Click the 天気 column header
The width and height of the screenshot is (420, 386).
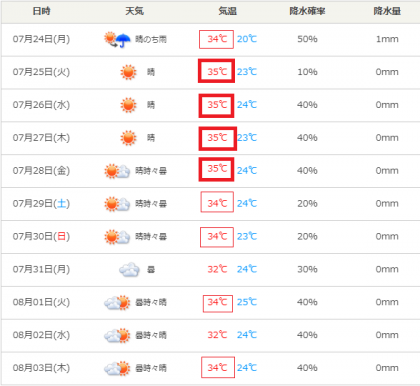[x=134, y=11]
